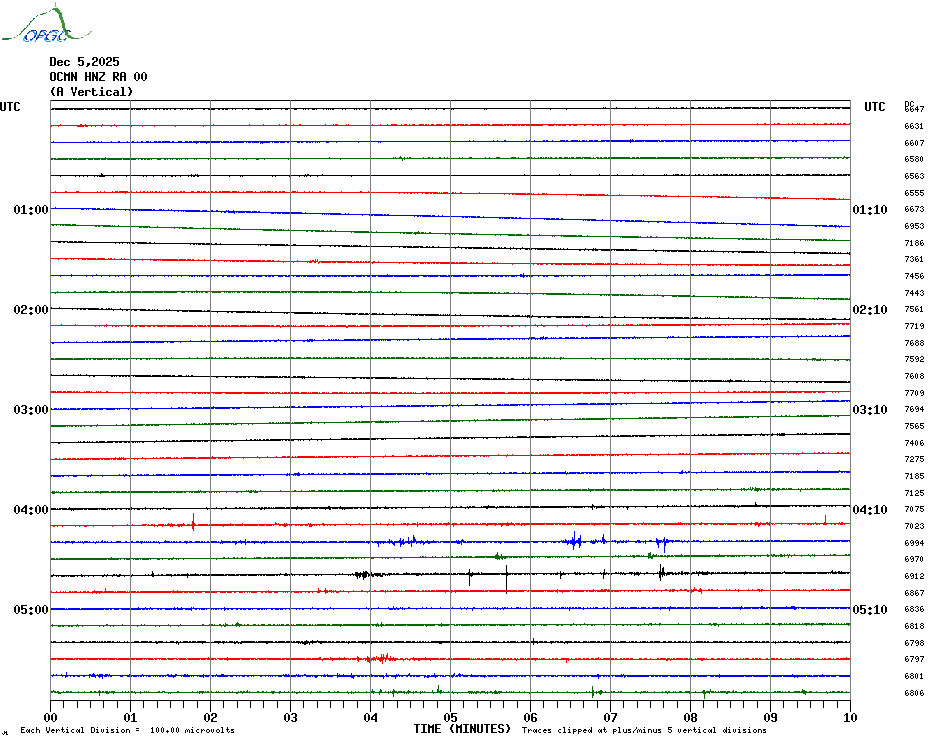
Task: Select the 05:10 time label on right
Action: click(869, 610)
